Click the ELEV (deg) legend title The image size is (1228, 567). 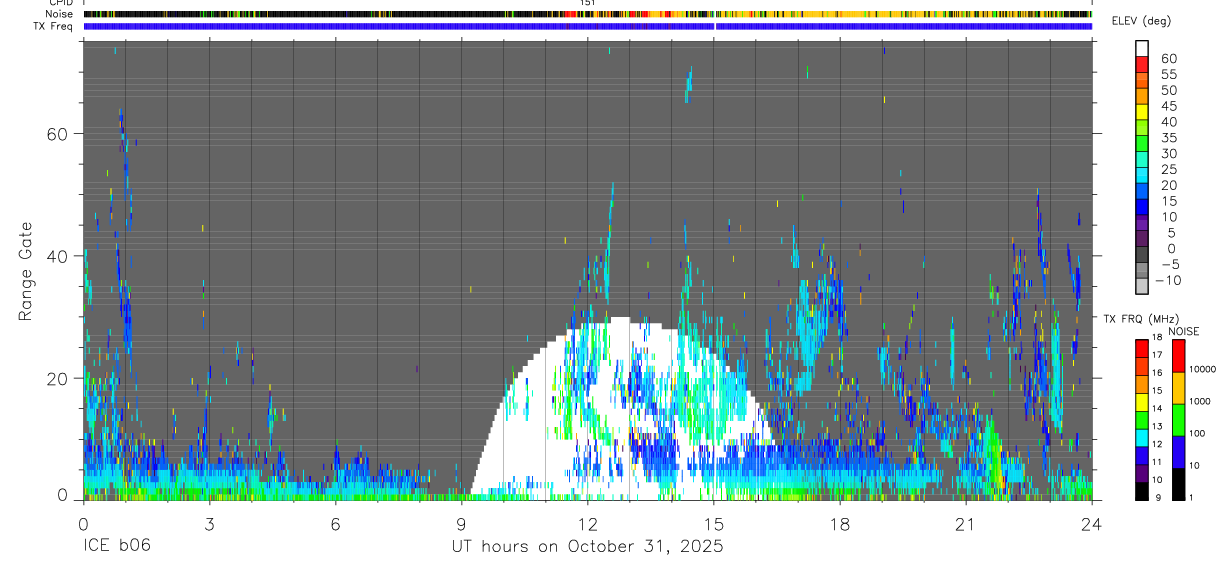pyautogui.click(x=1141, y=21)
